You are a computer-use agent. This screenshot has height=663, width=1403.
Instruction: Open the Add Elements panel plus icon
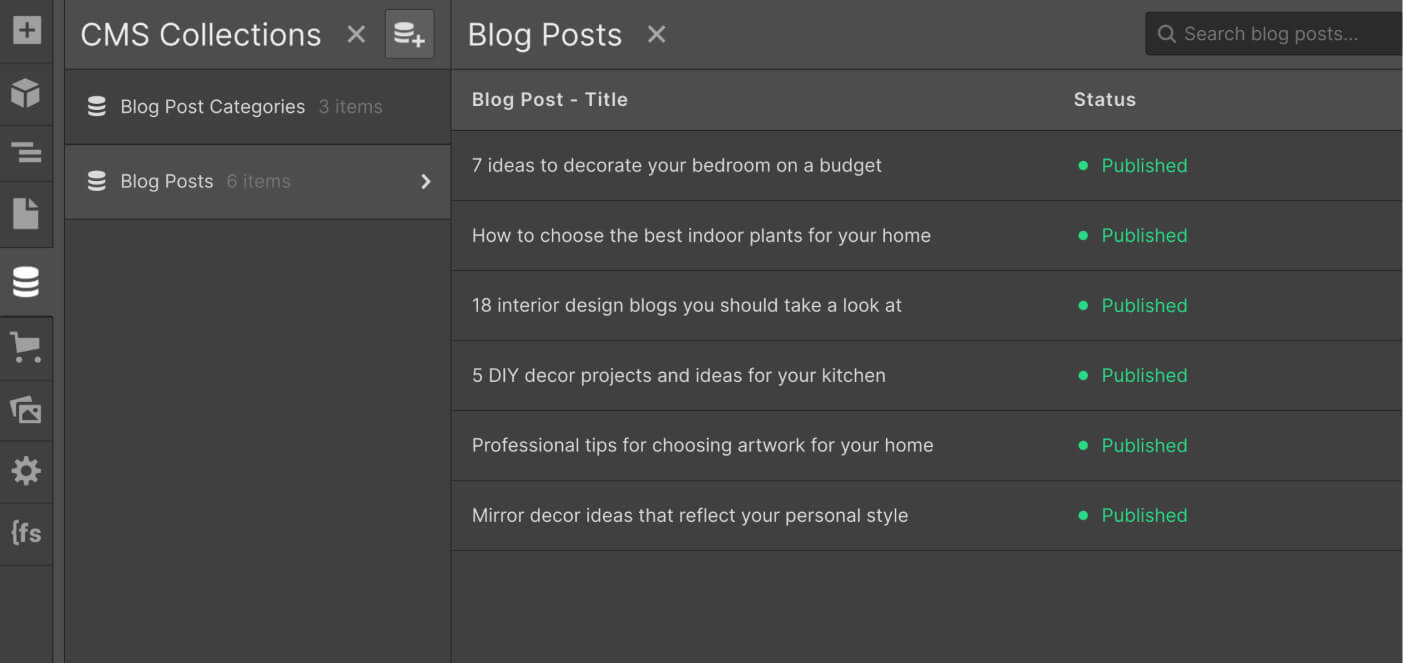point(26,30)
